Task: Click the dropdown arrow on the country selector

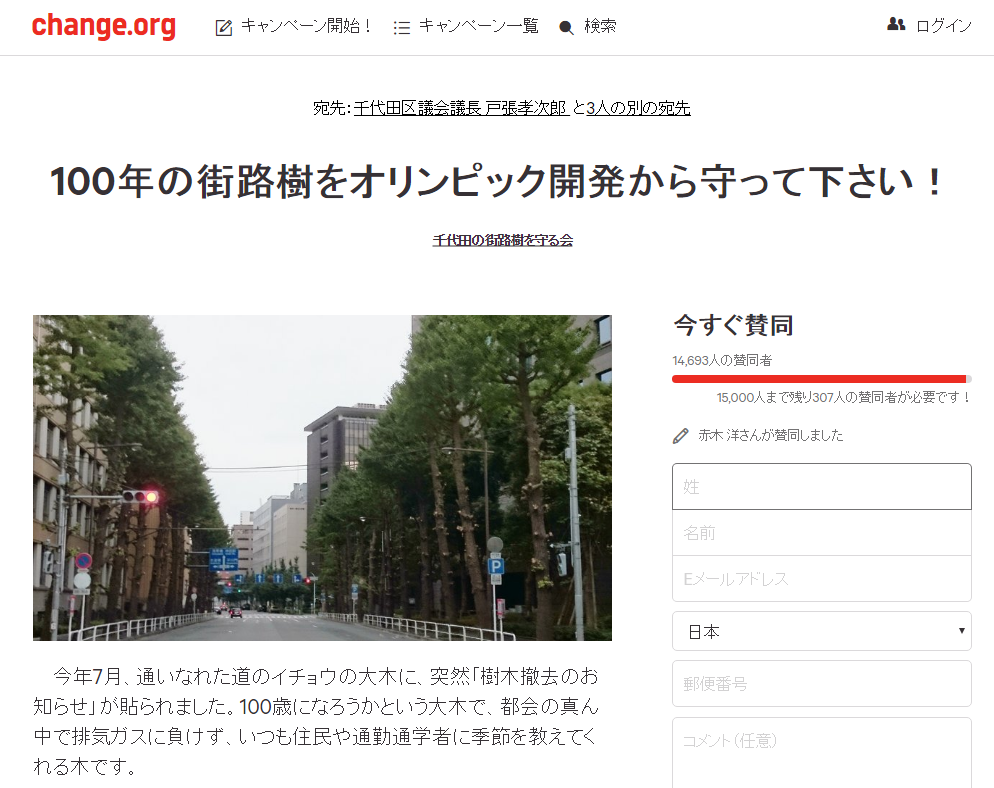Action: coord(961,631)
